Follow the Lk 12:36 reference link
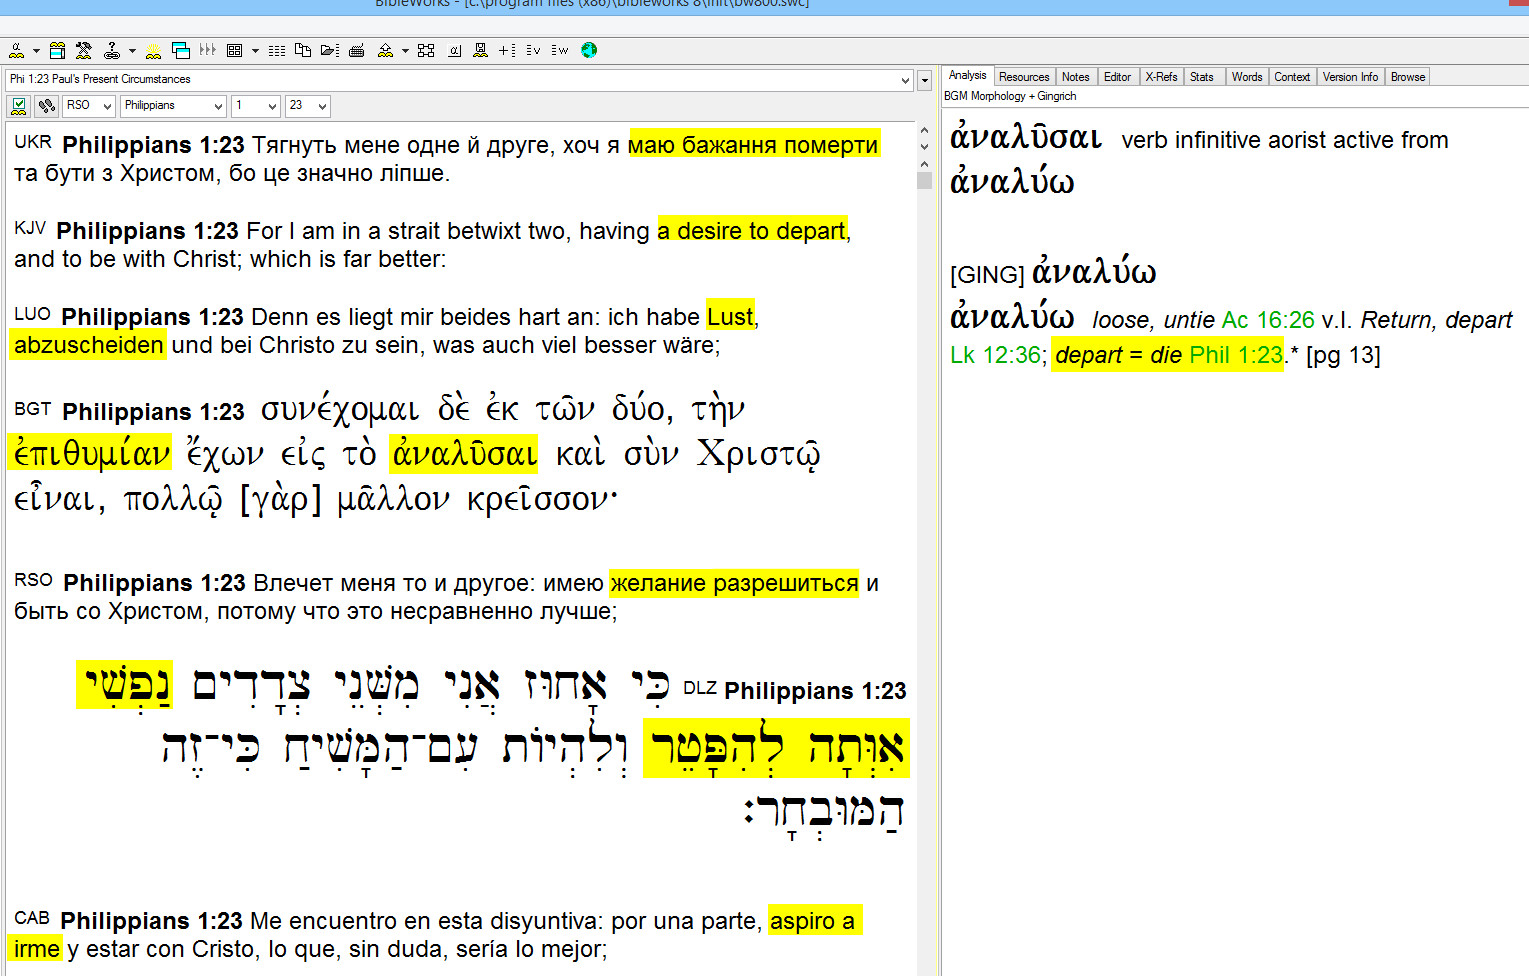Screen dimensions: 1529x976 tap(996, 355)
